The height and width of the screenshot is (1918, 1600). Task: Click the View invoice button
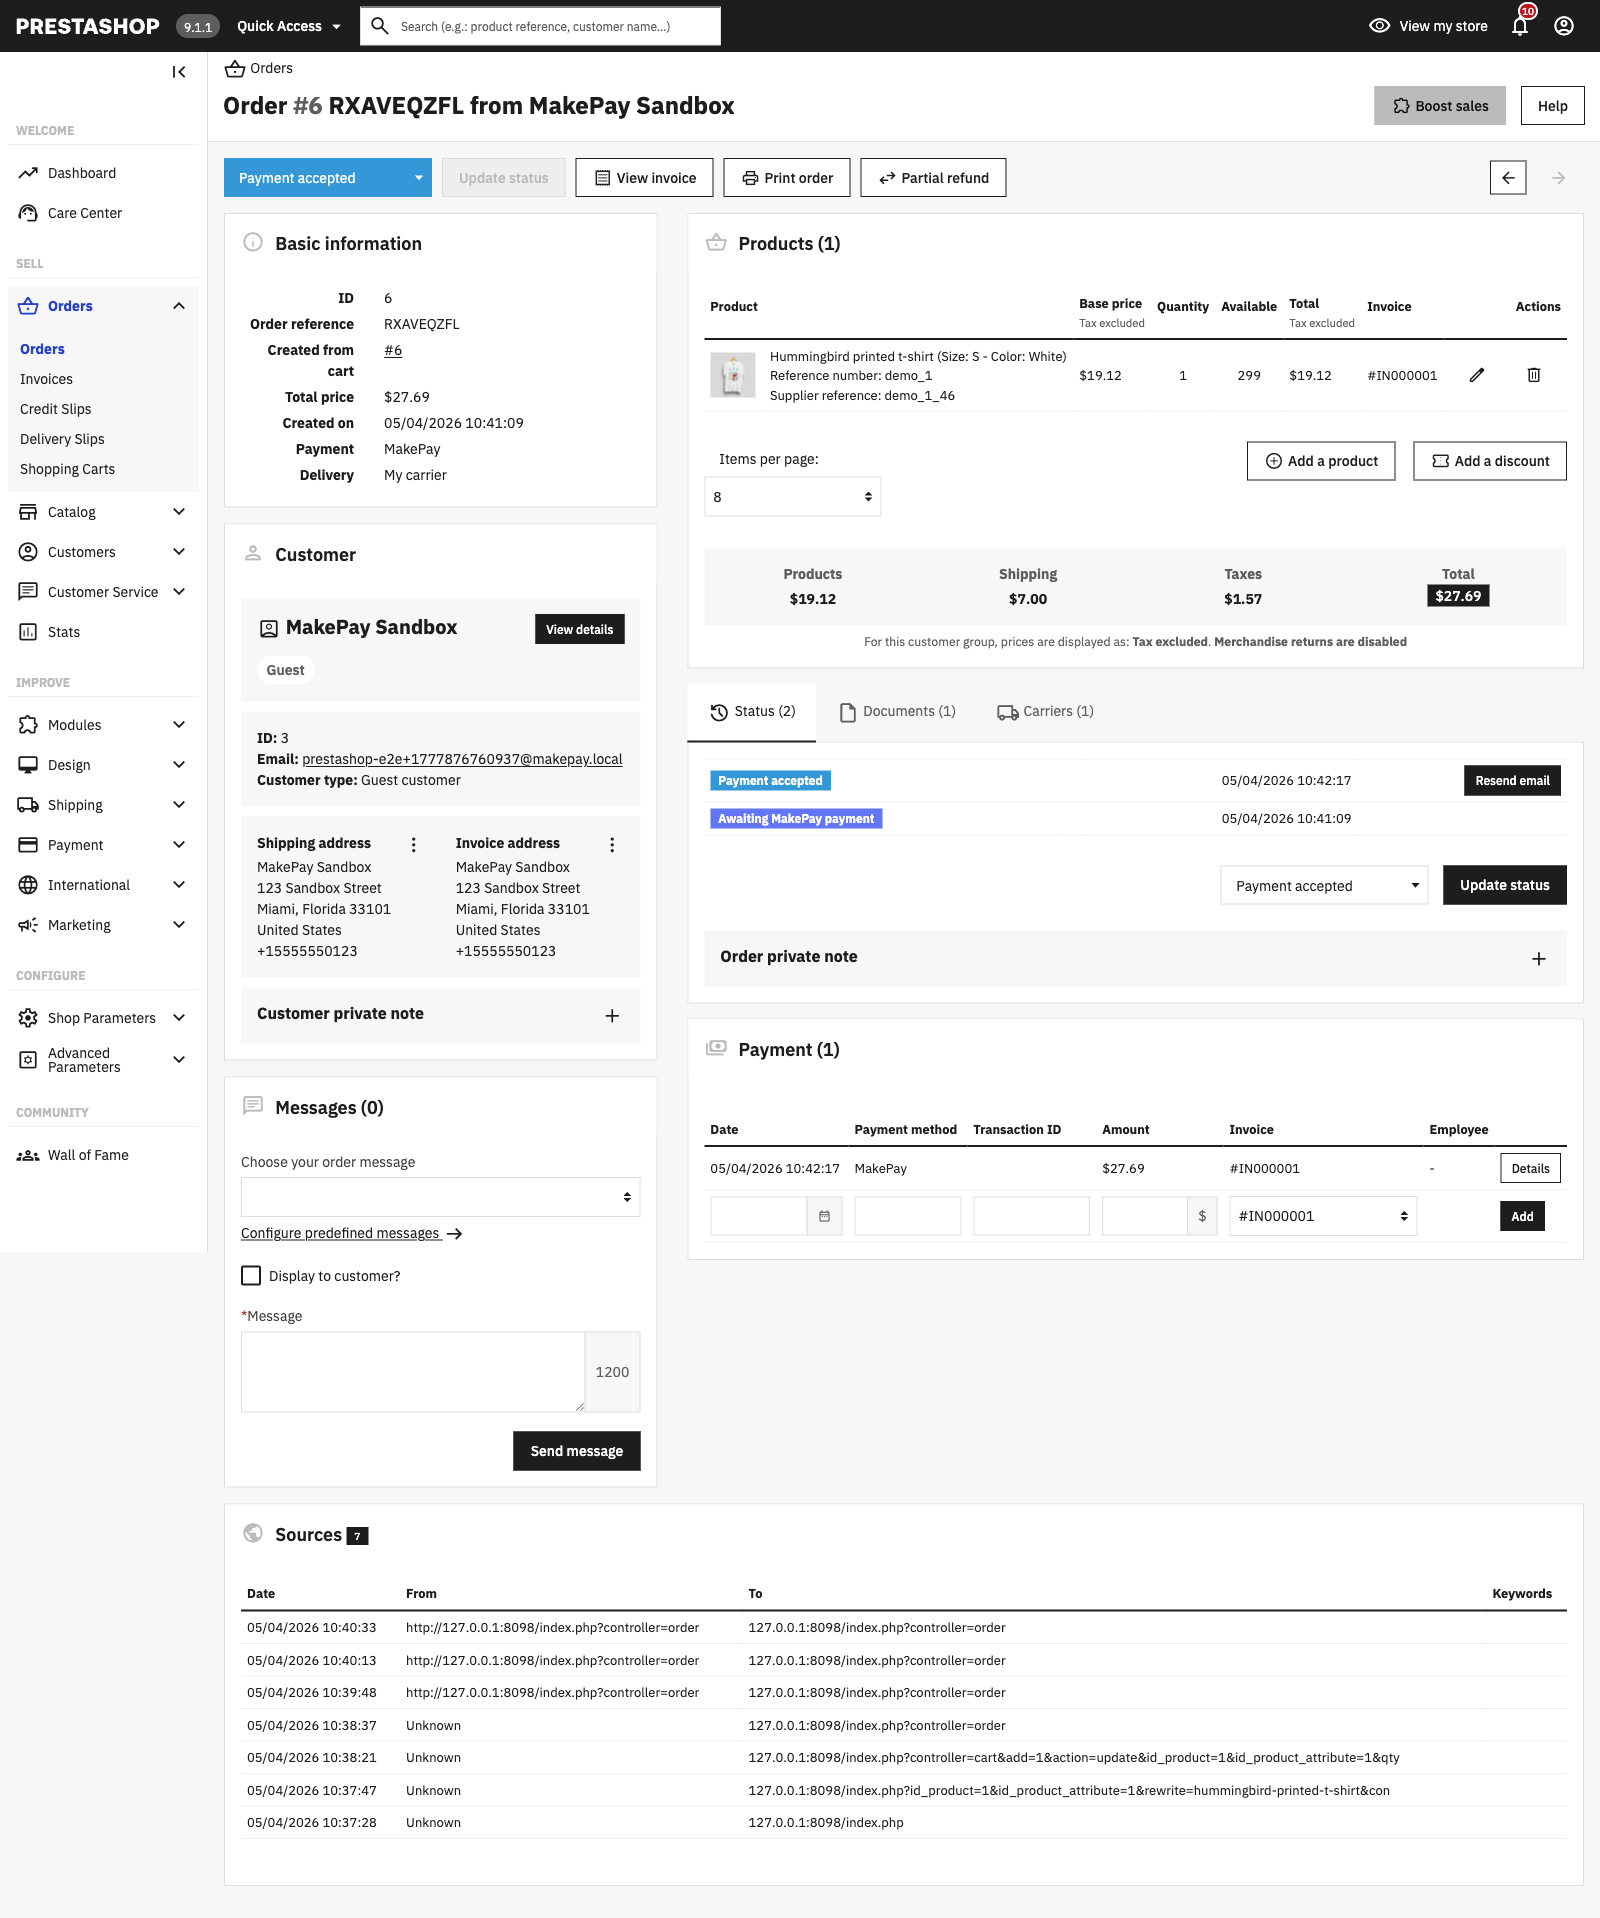click(x=644, y=178)
